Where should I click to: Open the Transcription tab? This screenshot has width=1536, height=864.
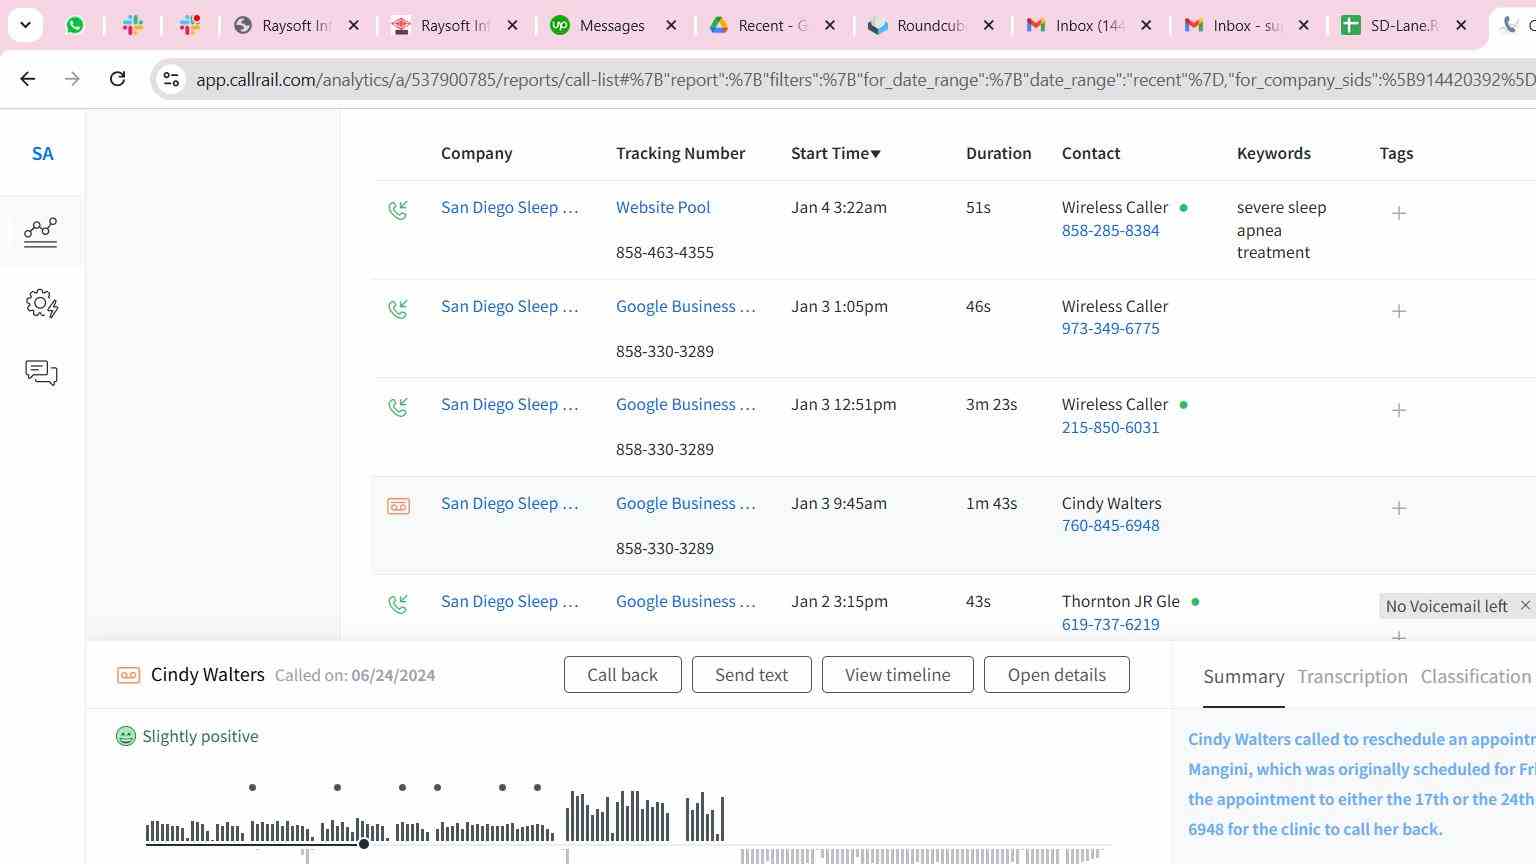coord(1352,677)
